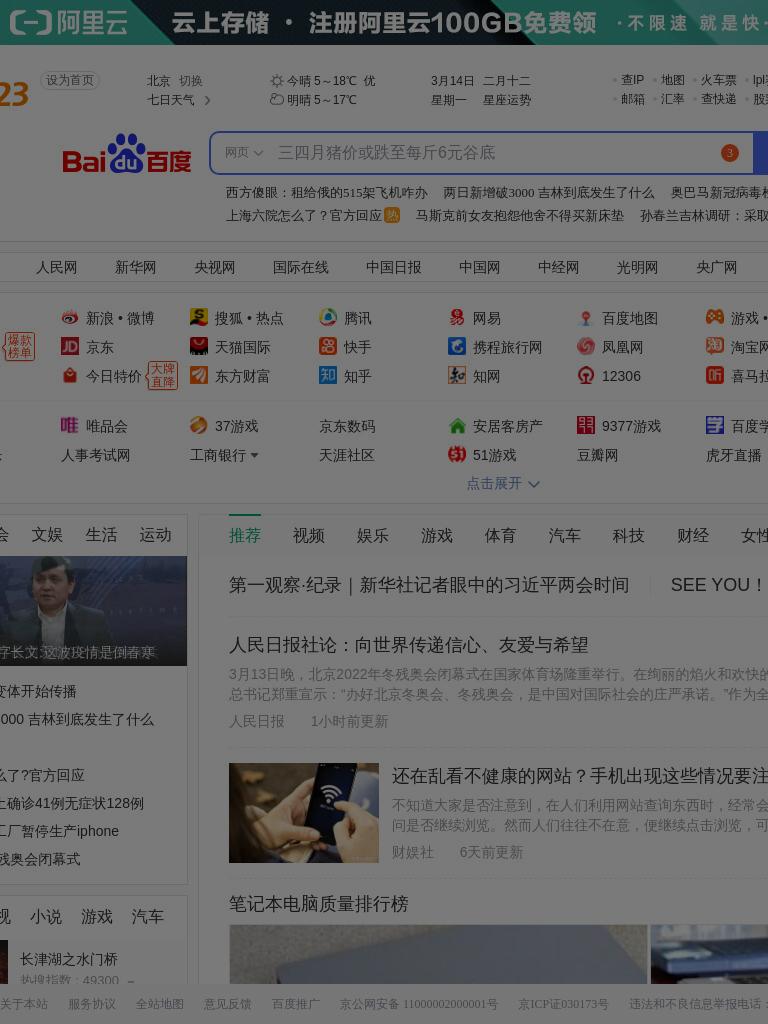Click the 唯品会 icon
Viewport: 768px width, 1024px height.
point(70,425)
